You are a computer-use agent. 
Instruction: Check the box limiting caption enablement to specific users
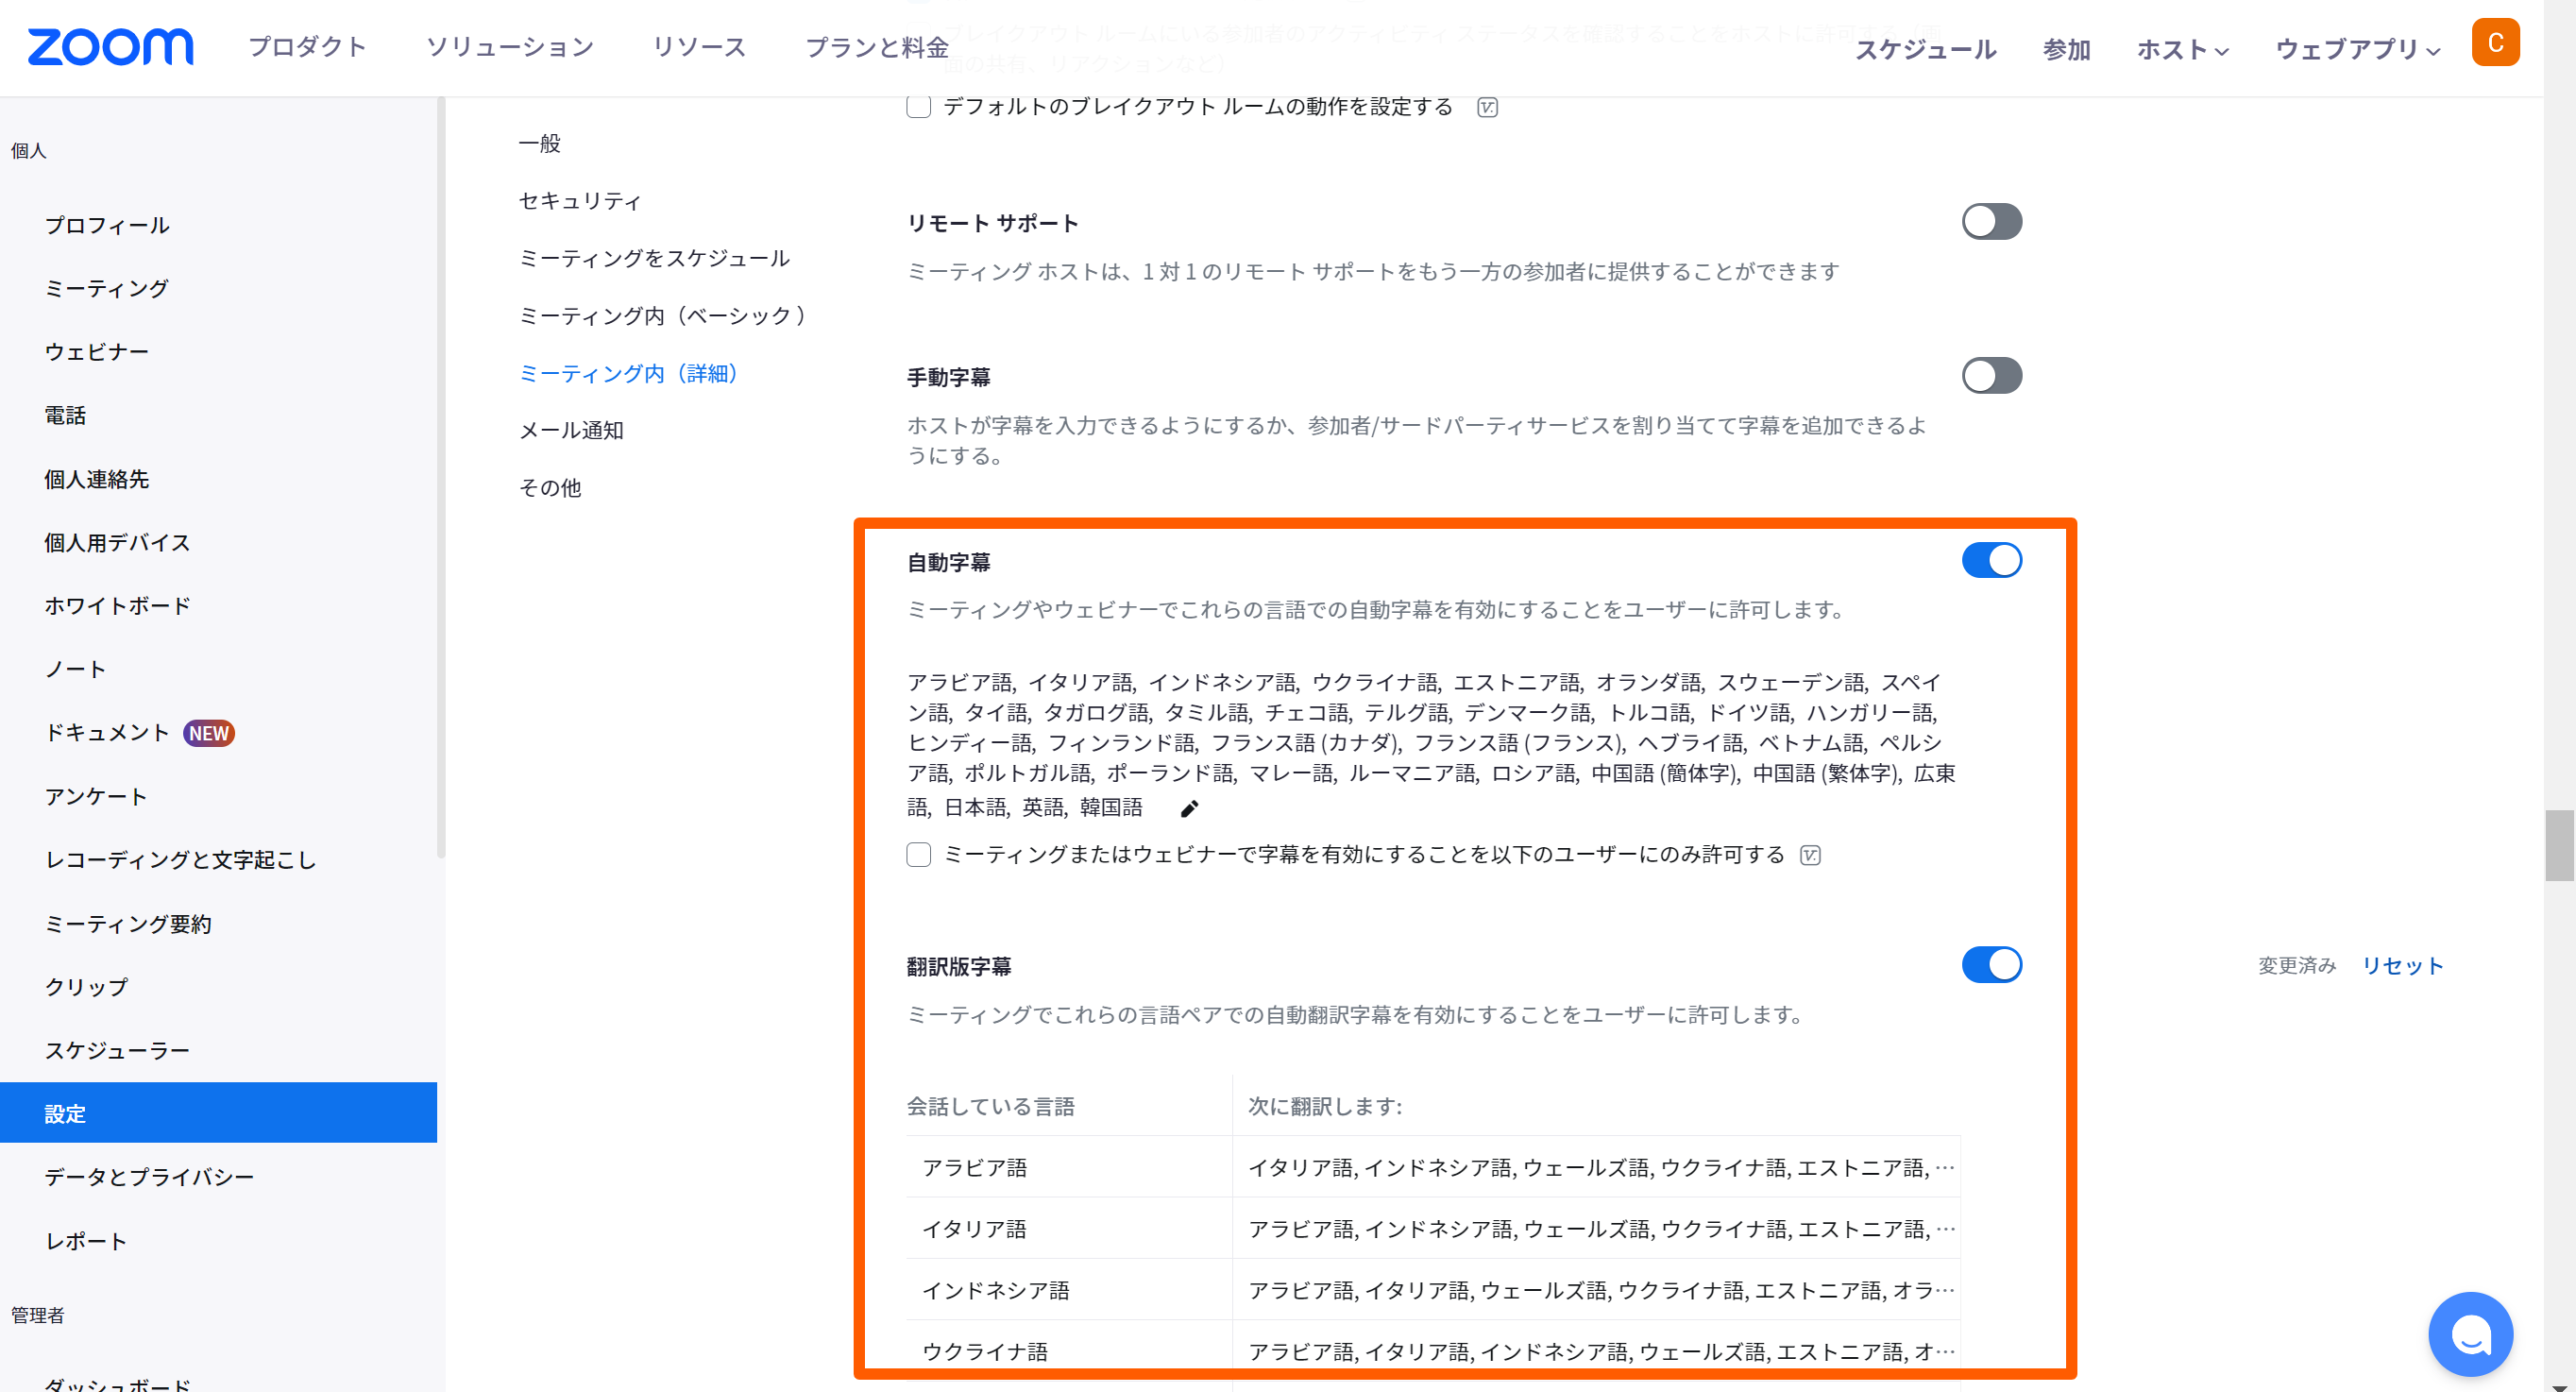click(918, 854)
